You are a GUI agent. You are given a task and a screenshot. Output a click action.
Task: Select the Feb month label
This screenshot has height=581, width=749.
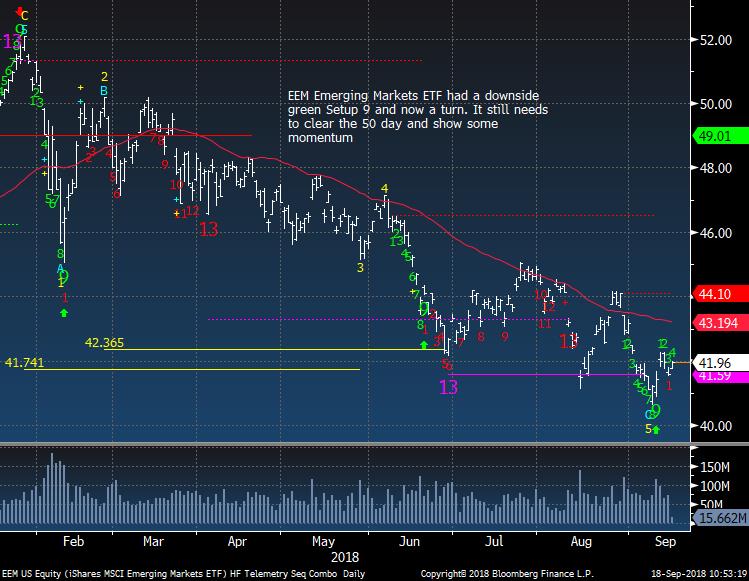click(x=73, y=541)
